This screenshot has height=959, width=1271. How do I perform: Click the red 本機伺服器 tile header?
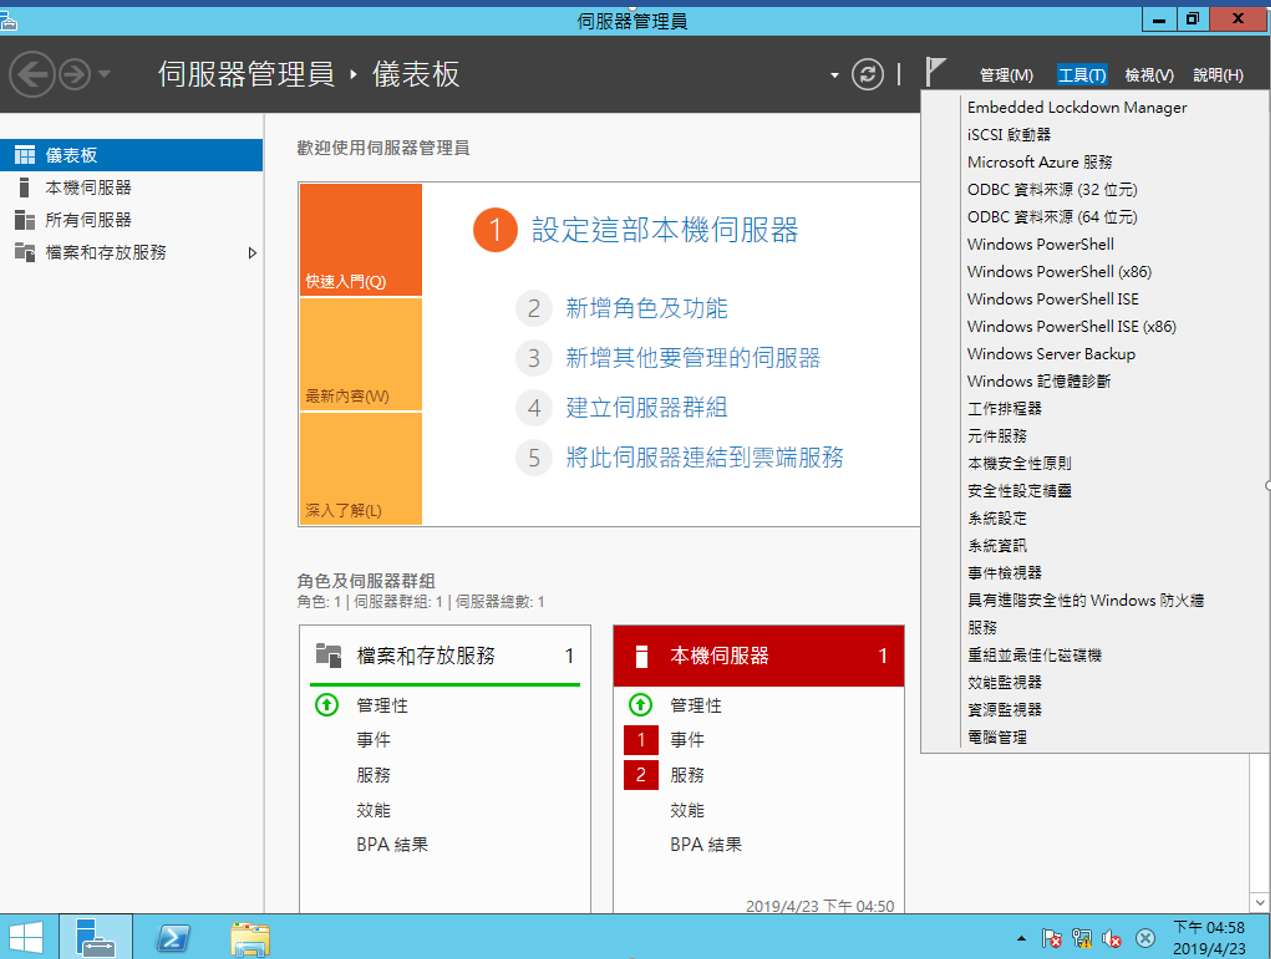click(x=759, y=656)
